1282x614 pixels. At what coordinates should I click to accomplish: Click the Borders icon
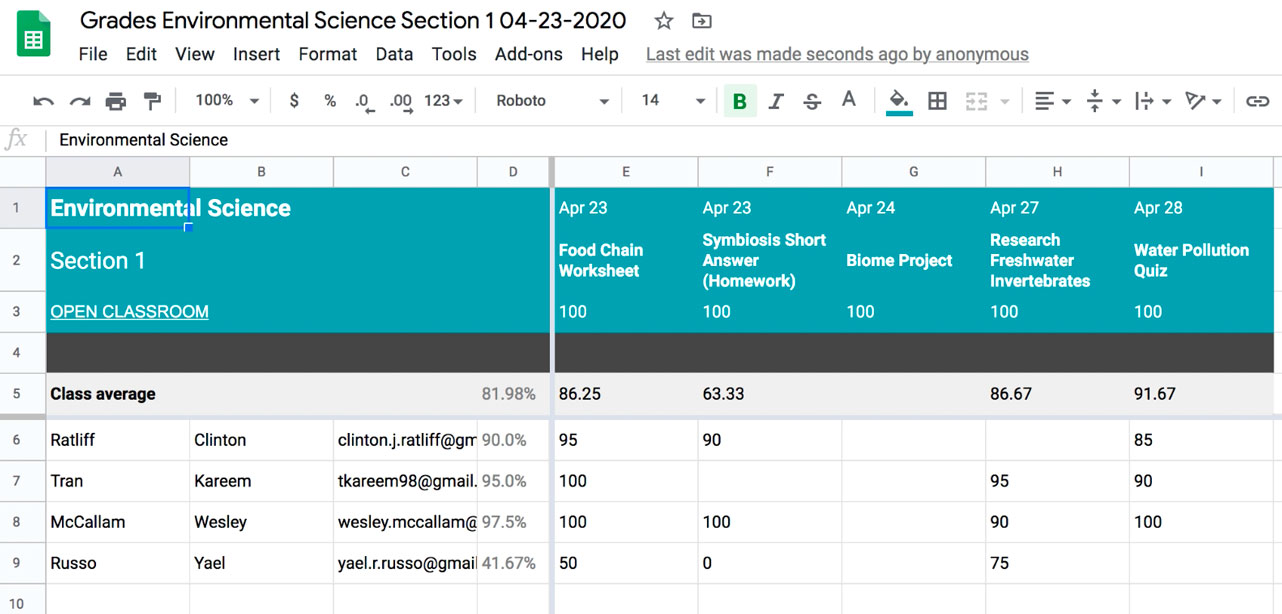937,100
